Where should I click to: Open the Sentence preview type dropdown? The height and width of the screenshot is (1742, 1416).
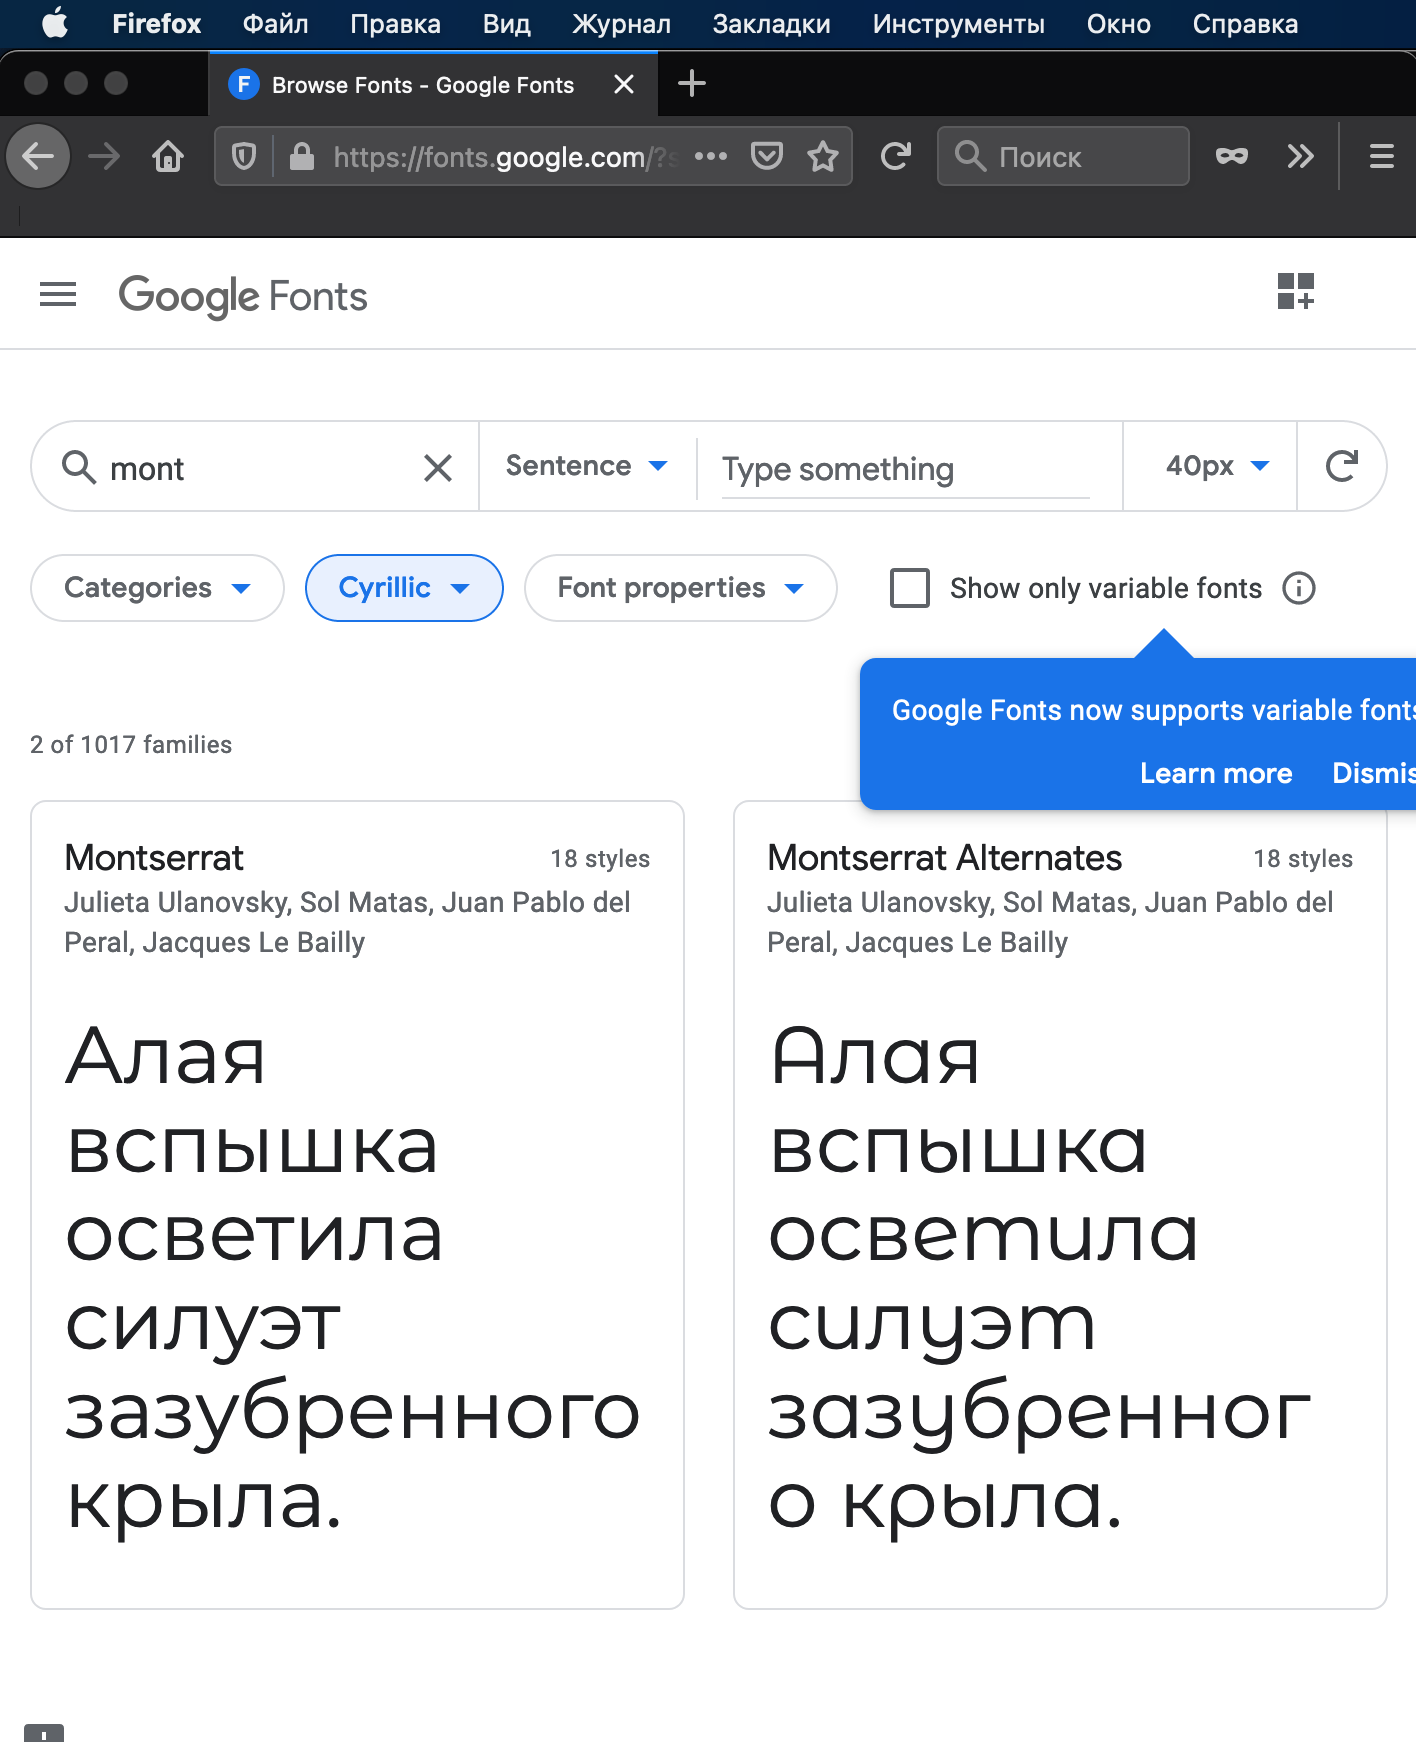pyautogui.click(x=587, y=466)
